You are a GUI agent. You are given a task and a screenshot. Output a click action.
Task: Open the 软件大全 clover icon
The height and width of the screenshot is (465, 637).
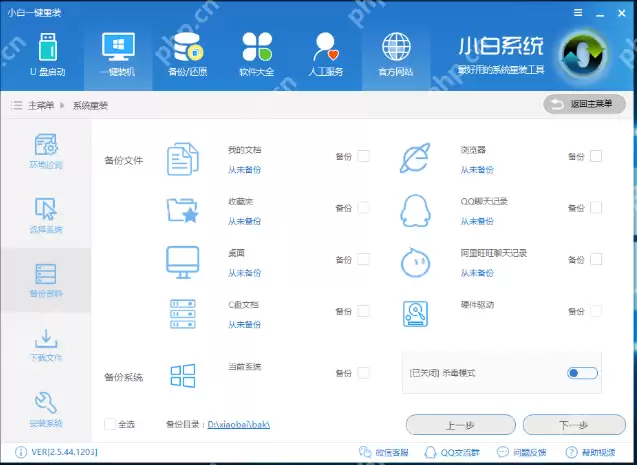pos(257,47)
